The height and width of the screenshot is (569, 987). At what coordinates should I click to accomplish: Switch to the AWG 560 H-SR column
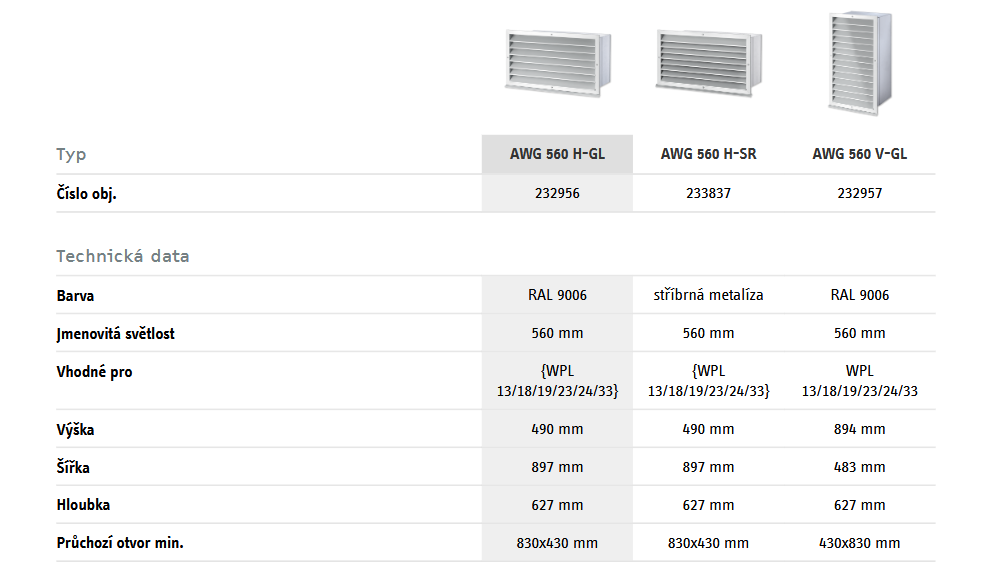click(708, 154)
